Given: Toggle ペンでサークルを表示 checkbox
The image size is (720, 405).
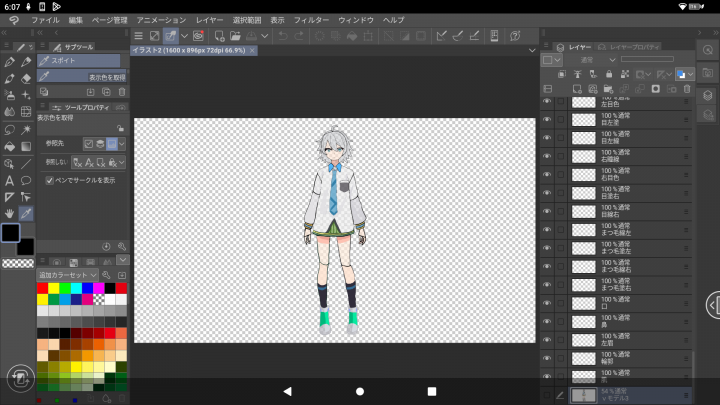Looking at the screenshot, I should [x=50, y=181].
